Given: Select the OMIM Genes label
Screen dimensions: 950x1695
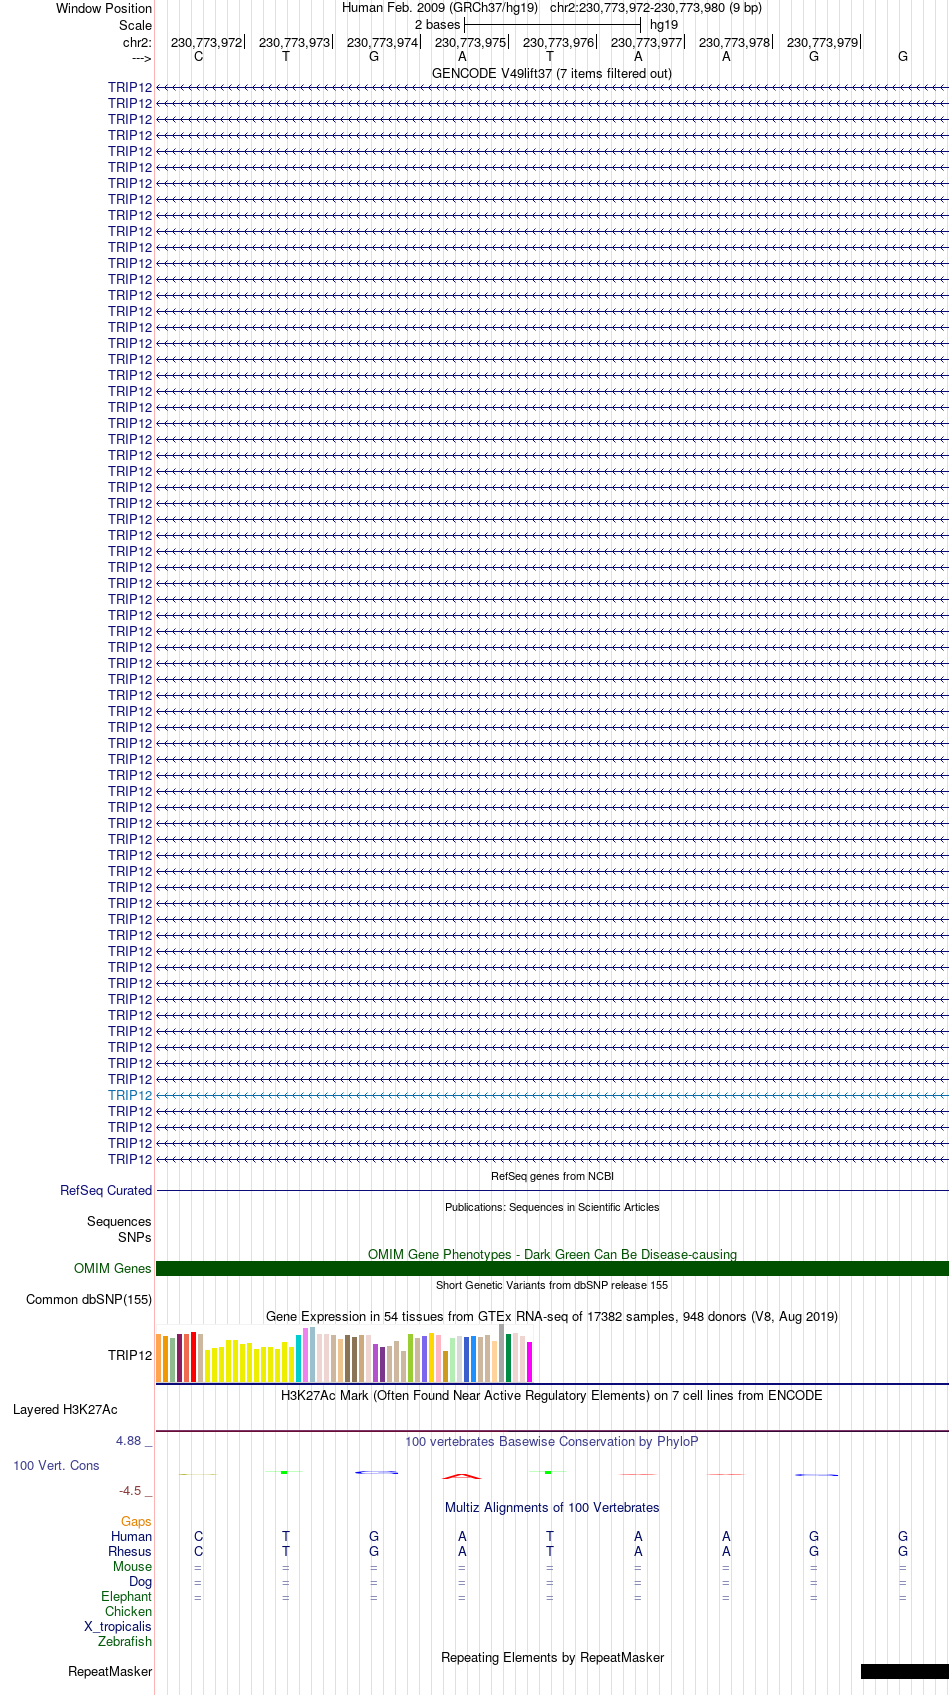Looking at the screenshot, I should coord(113,1268).
